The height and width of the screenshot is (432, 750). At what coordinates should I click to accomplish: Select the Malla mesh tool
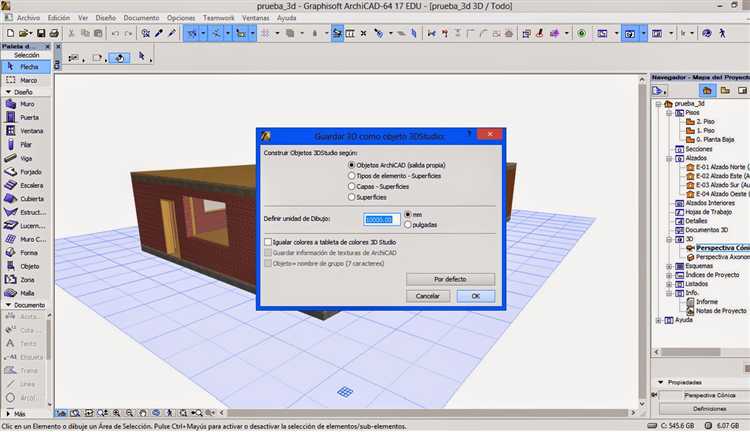tap(26, 293)
